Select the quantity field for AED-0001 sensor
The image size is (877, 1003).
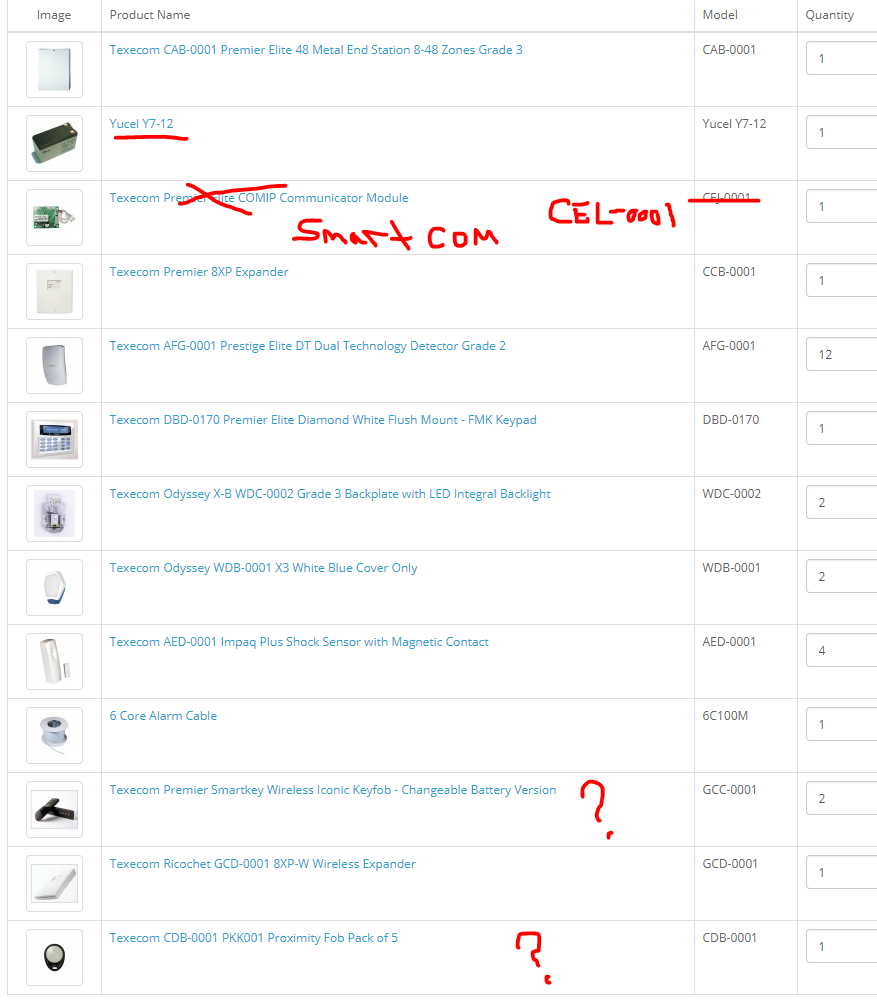click(x=842, y=651)
